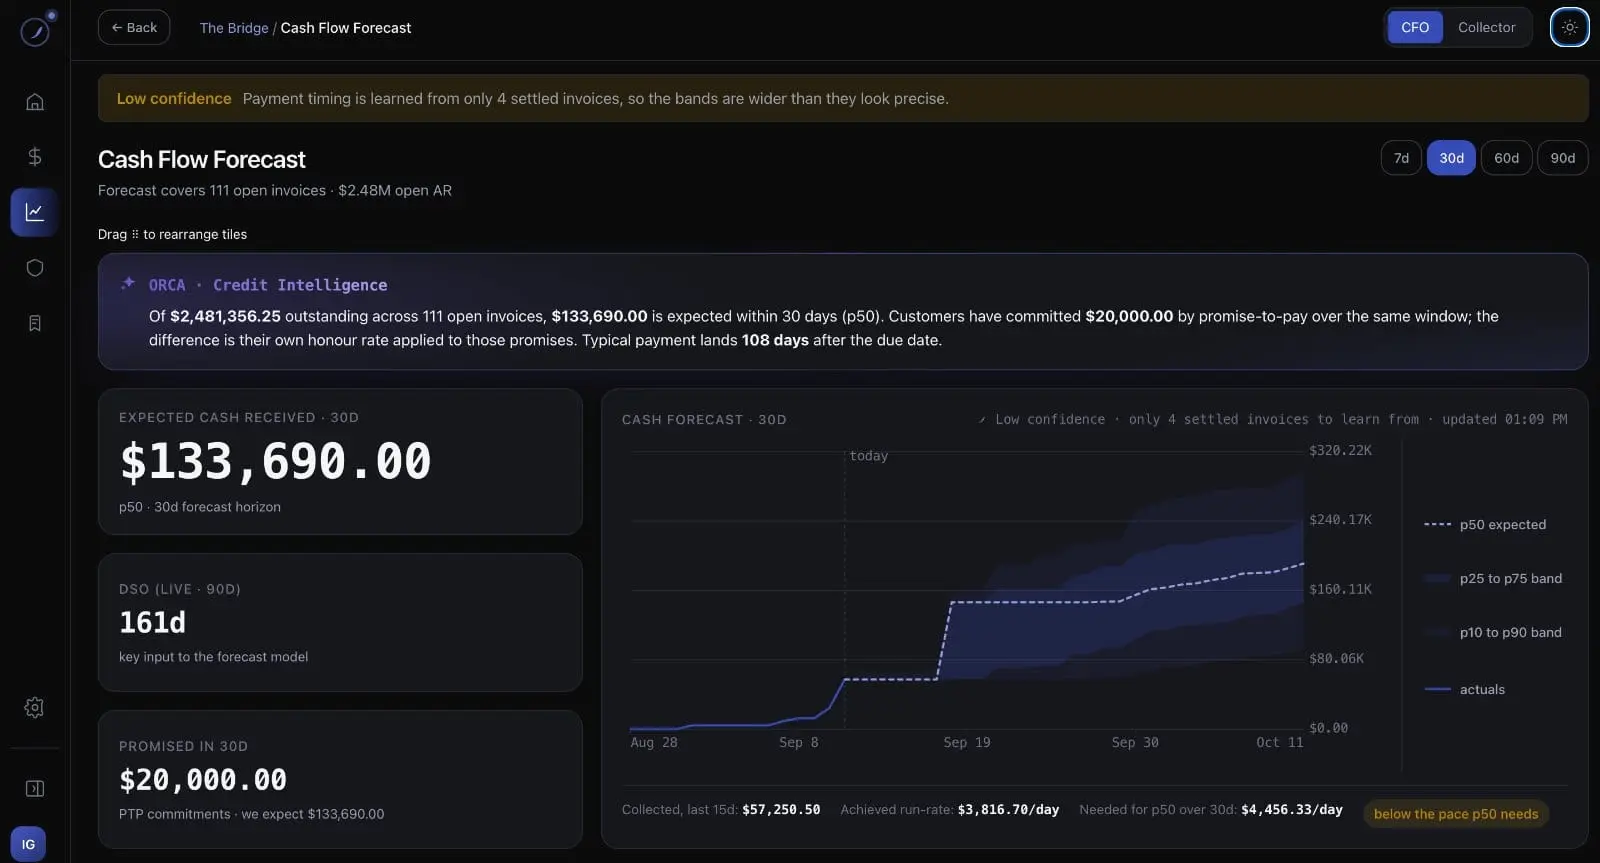Click the drag handle dots icon

coord(135,234)
